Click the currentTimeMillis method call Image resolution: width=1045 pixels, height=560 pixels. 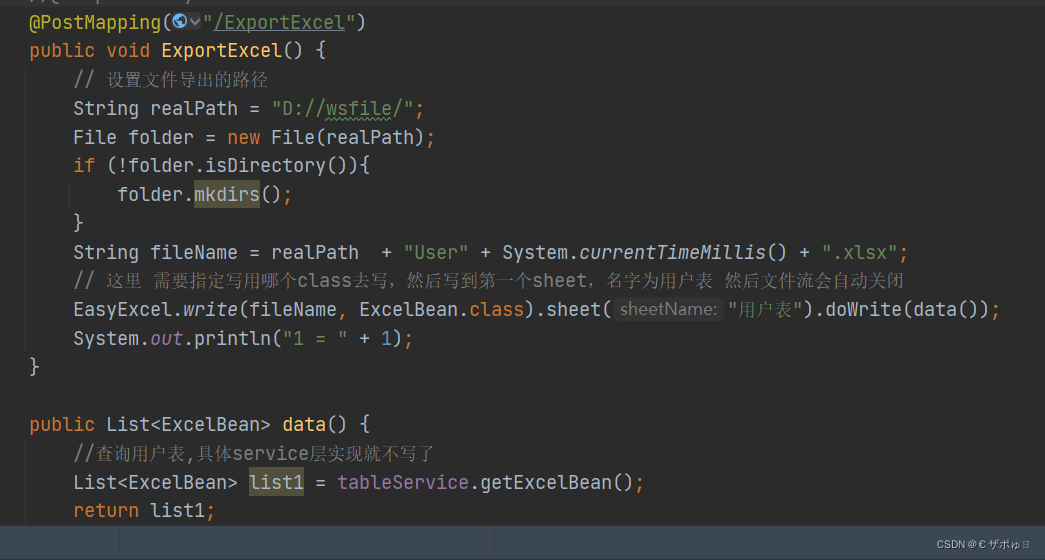(x=673, y=252)
